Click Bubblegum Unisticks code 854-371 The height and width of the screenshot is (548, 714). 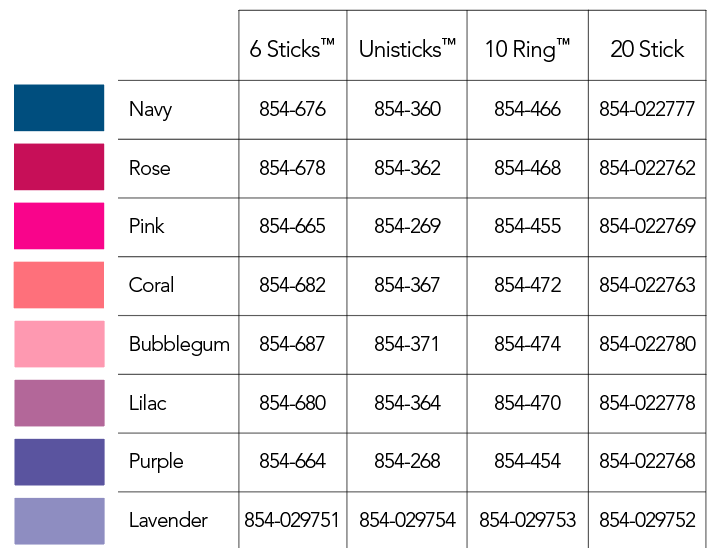pyautogui.click(x=406, y=344)
